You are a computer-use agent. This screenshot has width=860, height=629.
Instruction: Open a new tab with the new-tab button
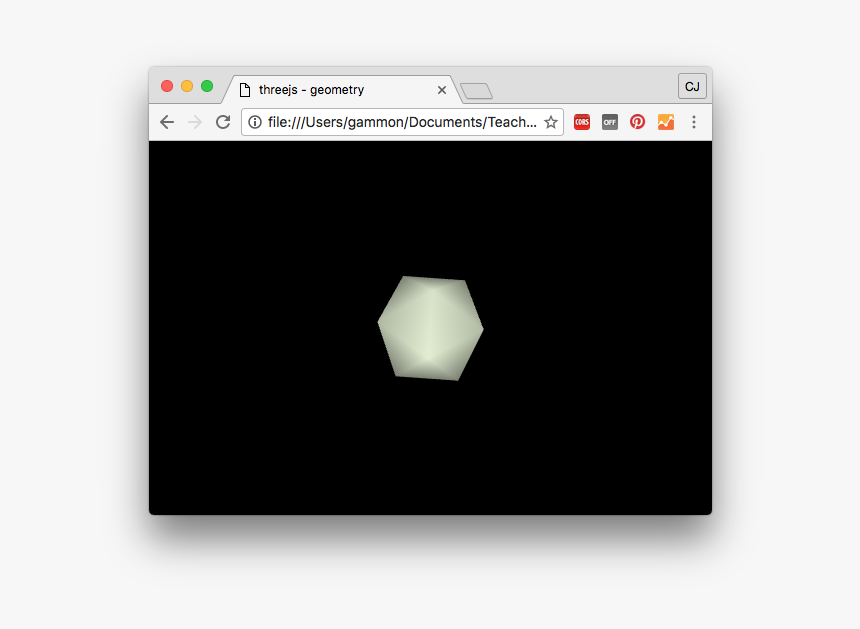[x=475, y=90]
